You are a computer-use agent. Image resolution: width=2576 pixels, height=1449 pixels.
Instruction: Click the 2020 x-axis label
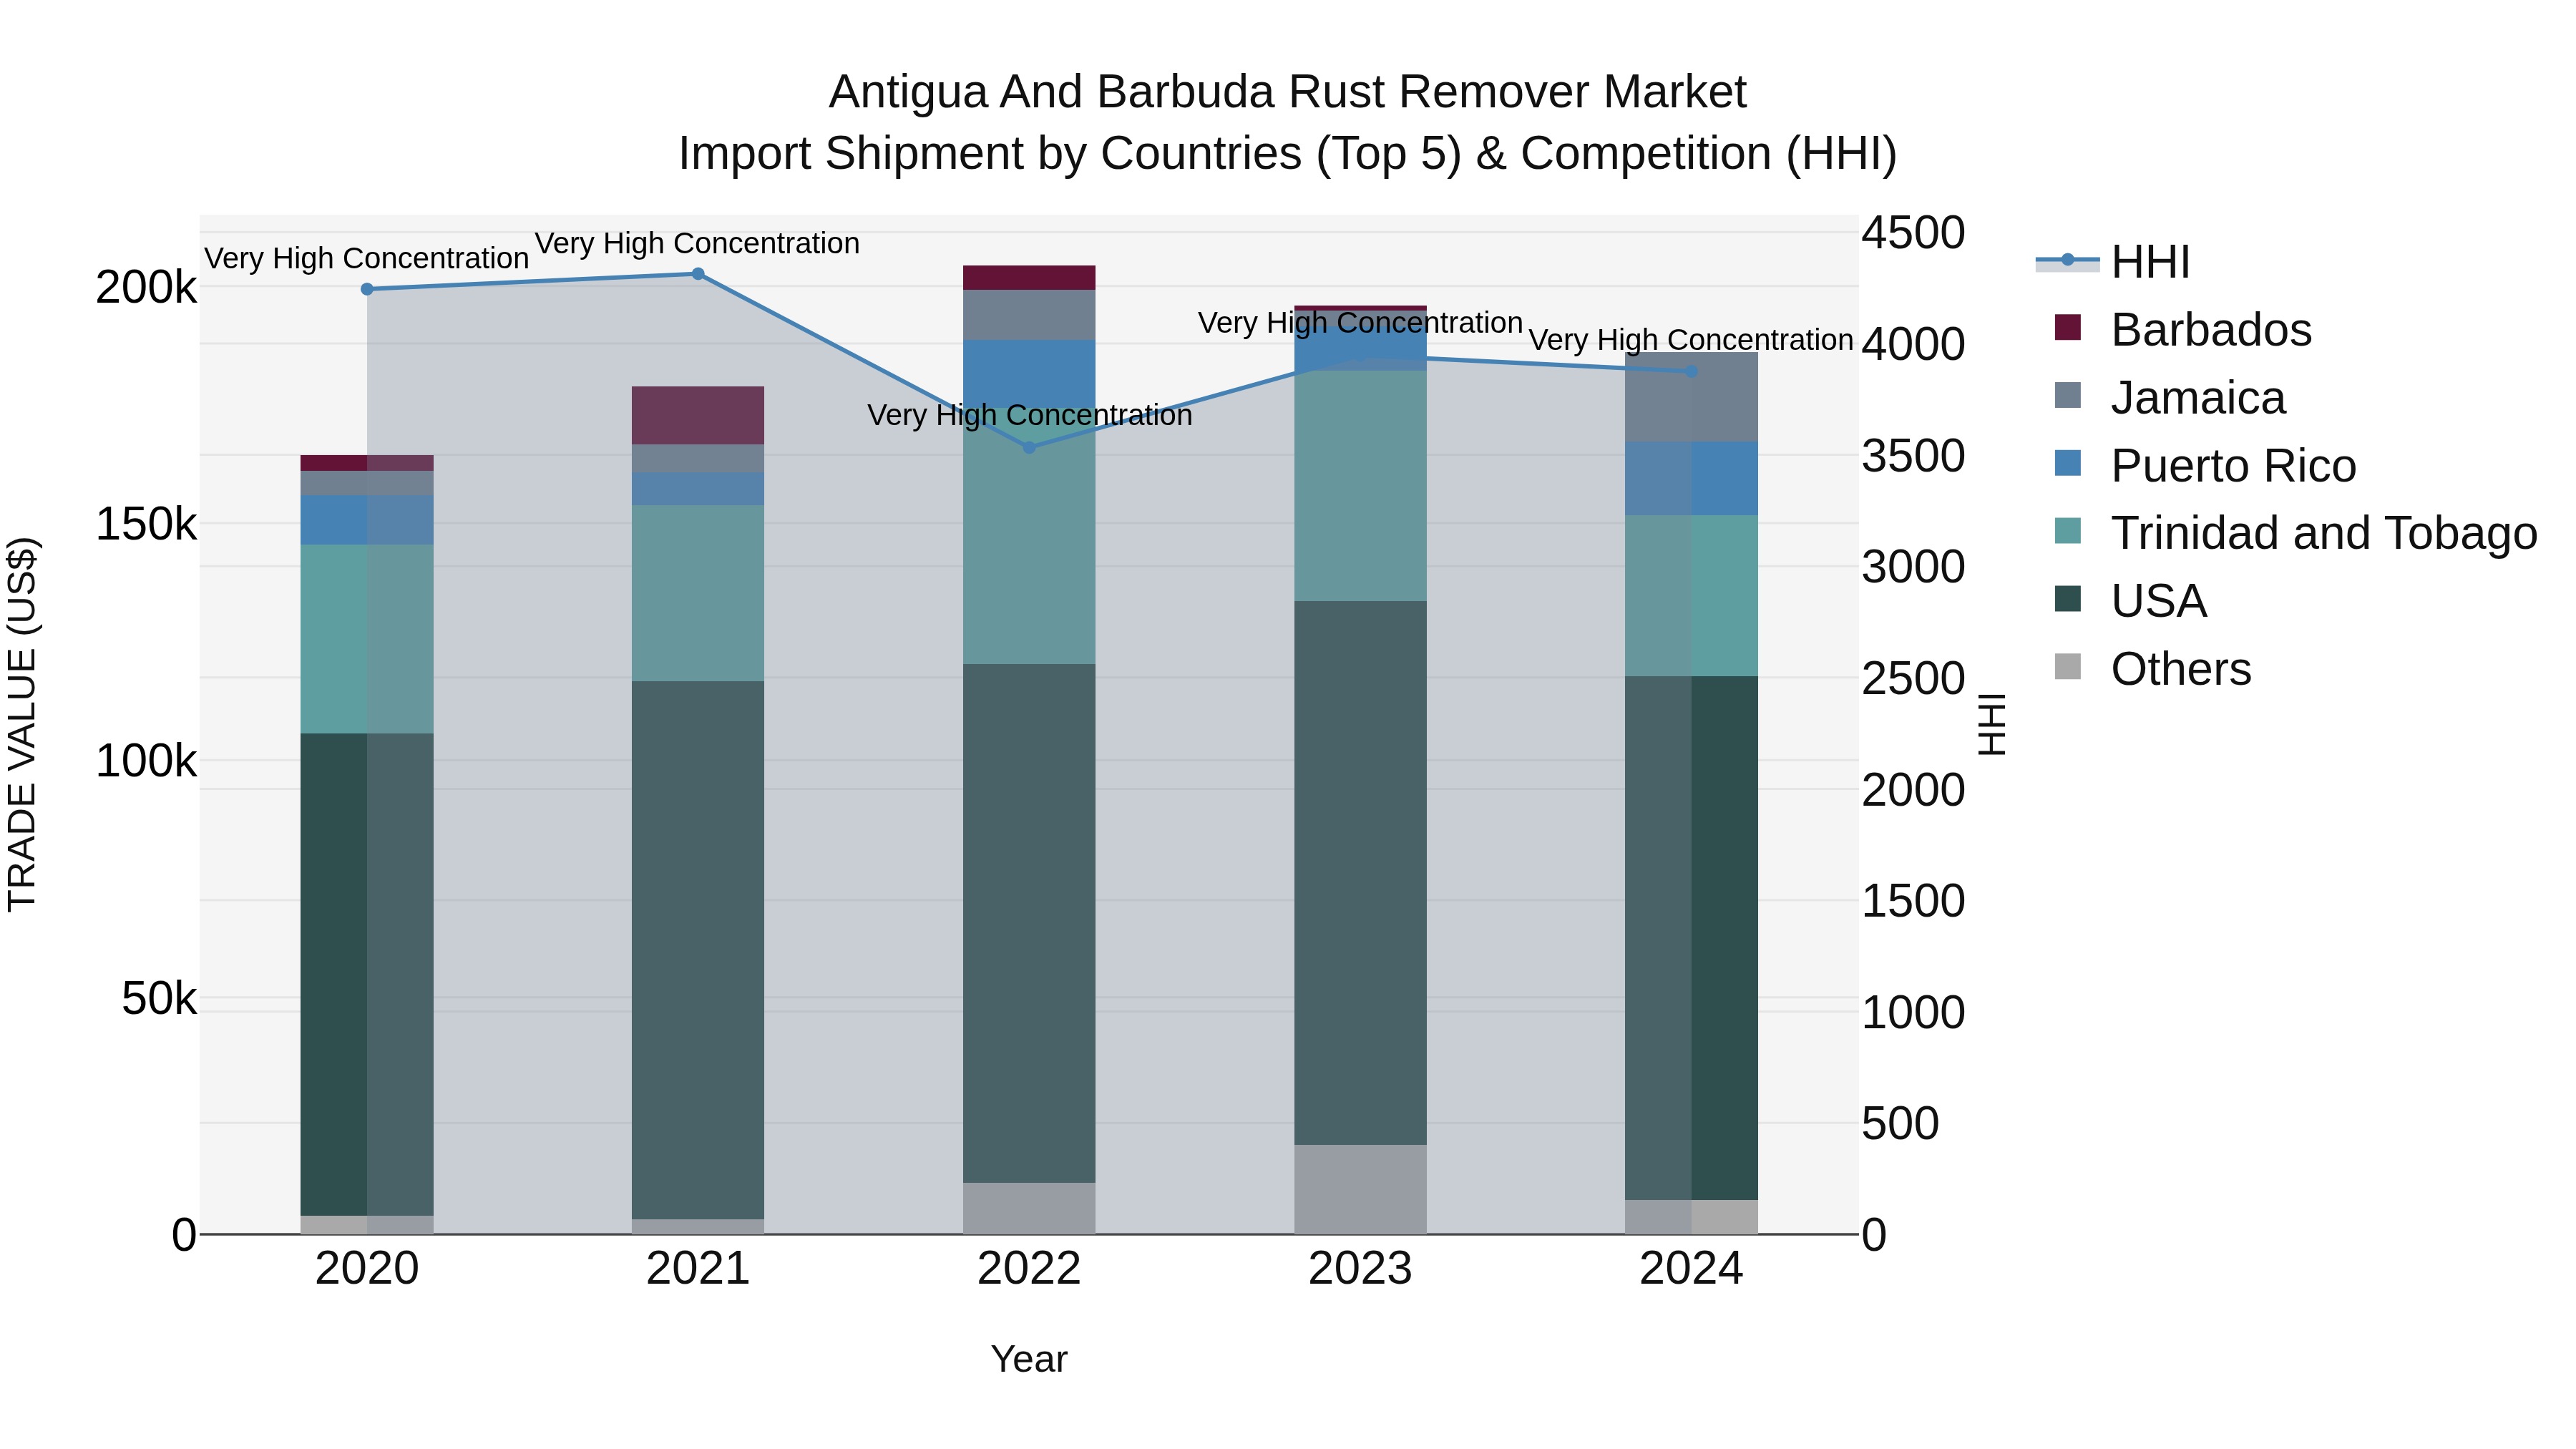point(367,1269)
